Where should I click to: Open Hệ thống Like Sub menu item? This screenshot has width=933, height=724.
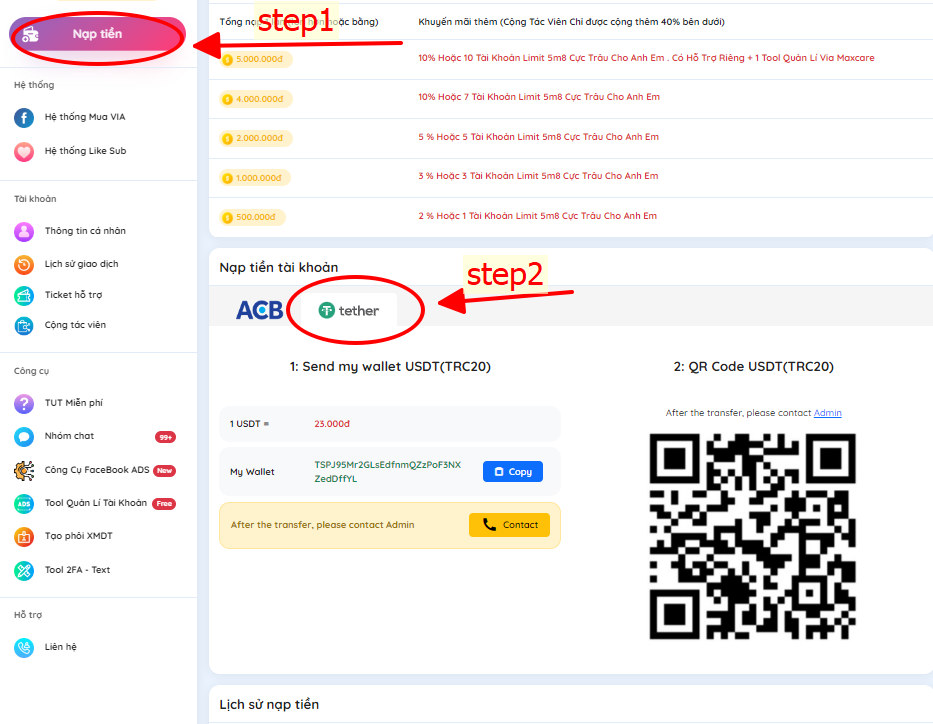(x=86, y=151)
